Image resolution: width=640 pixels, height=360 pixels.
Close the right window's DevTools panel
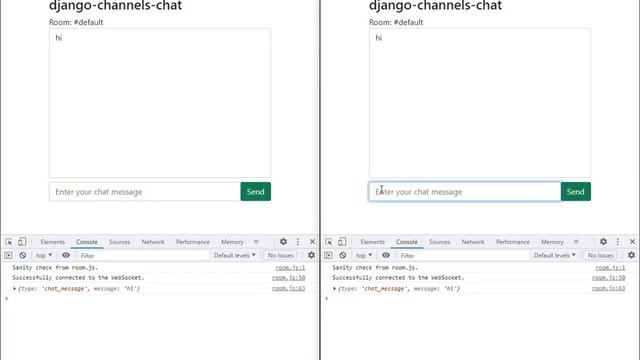click(x=632, y=242)
